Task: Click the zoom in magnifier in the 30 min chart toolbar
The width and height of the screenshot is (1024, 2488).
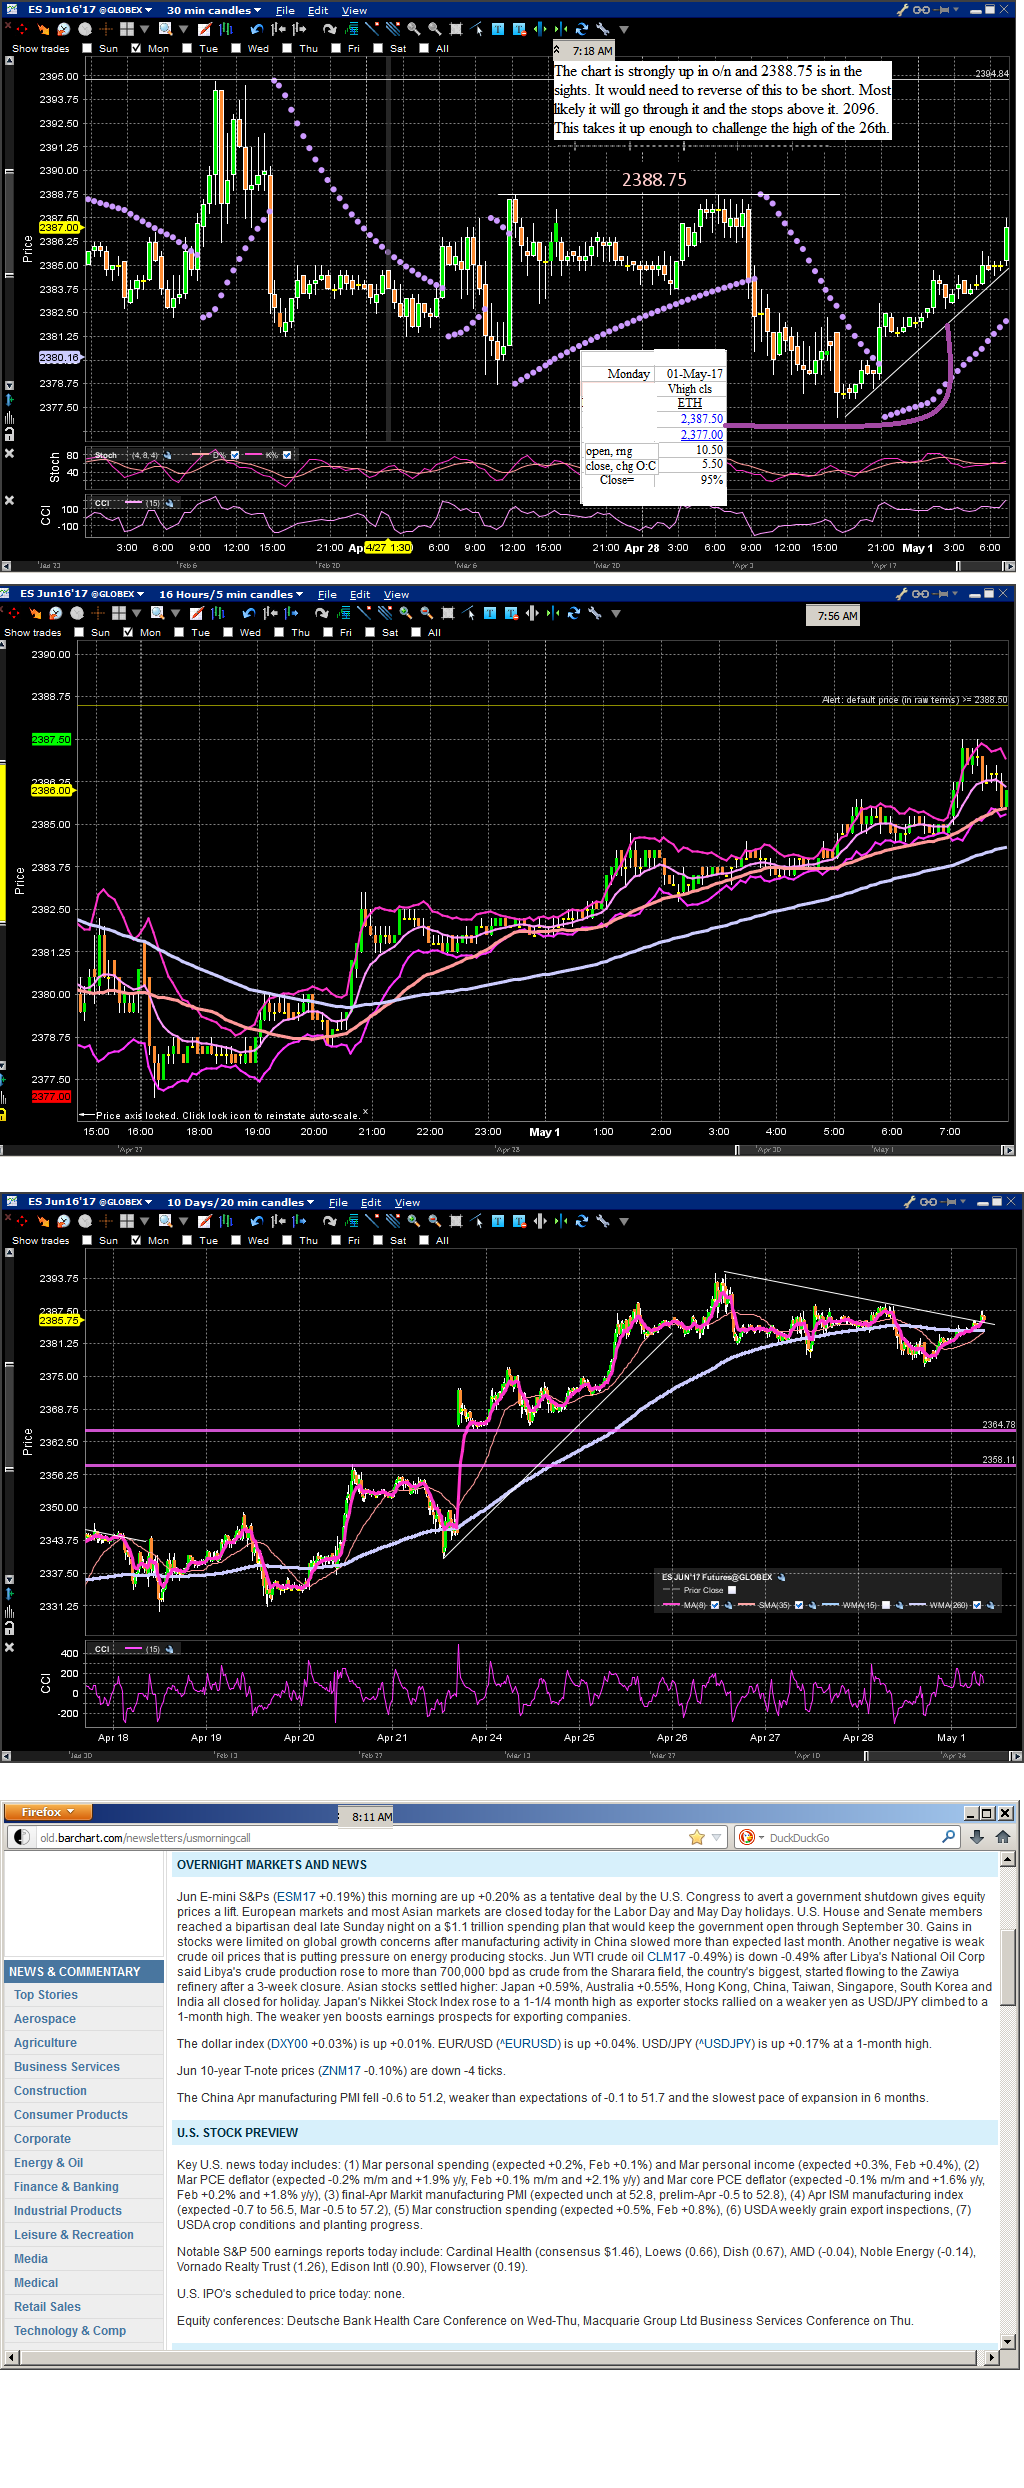Action: (x=413, y=29)
